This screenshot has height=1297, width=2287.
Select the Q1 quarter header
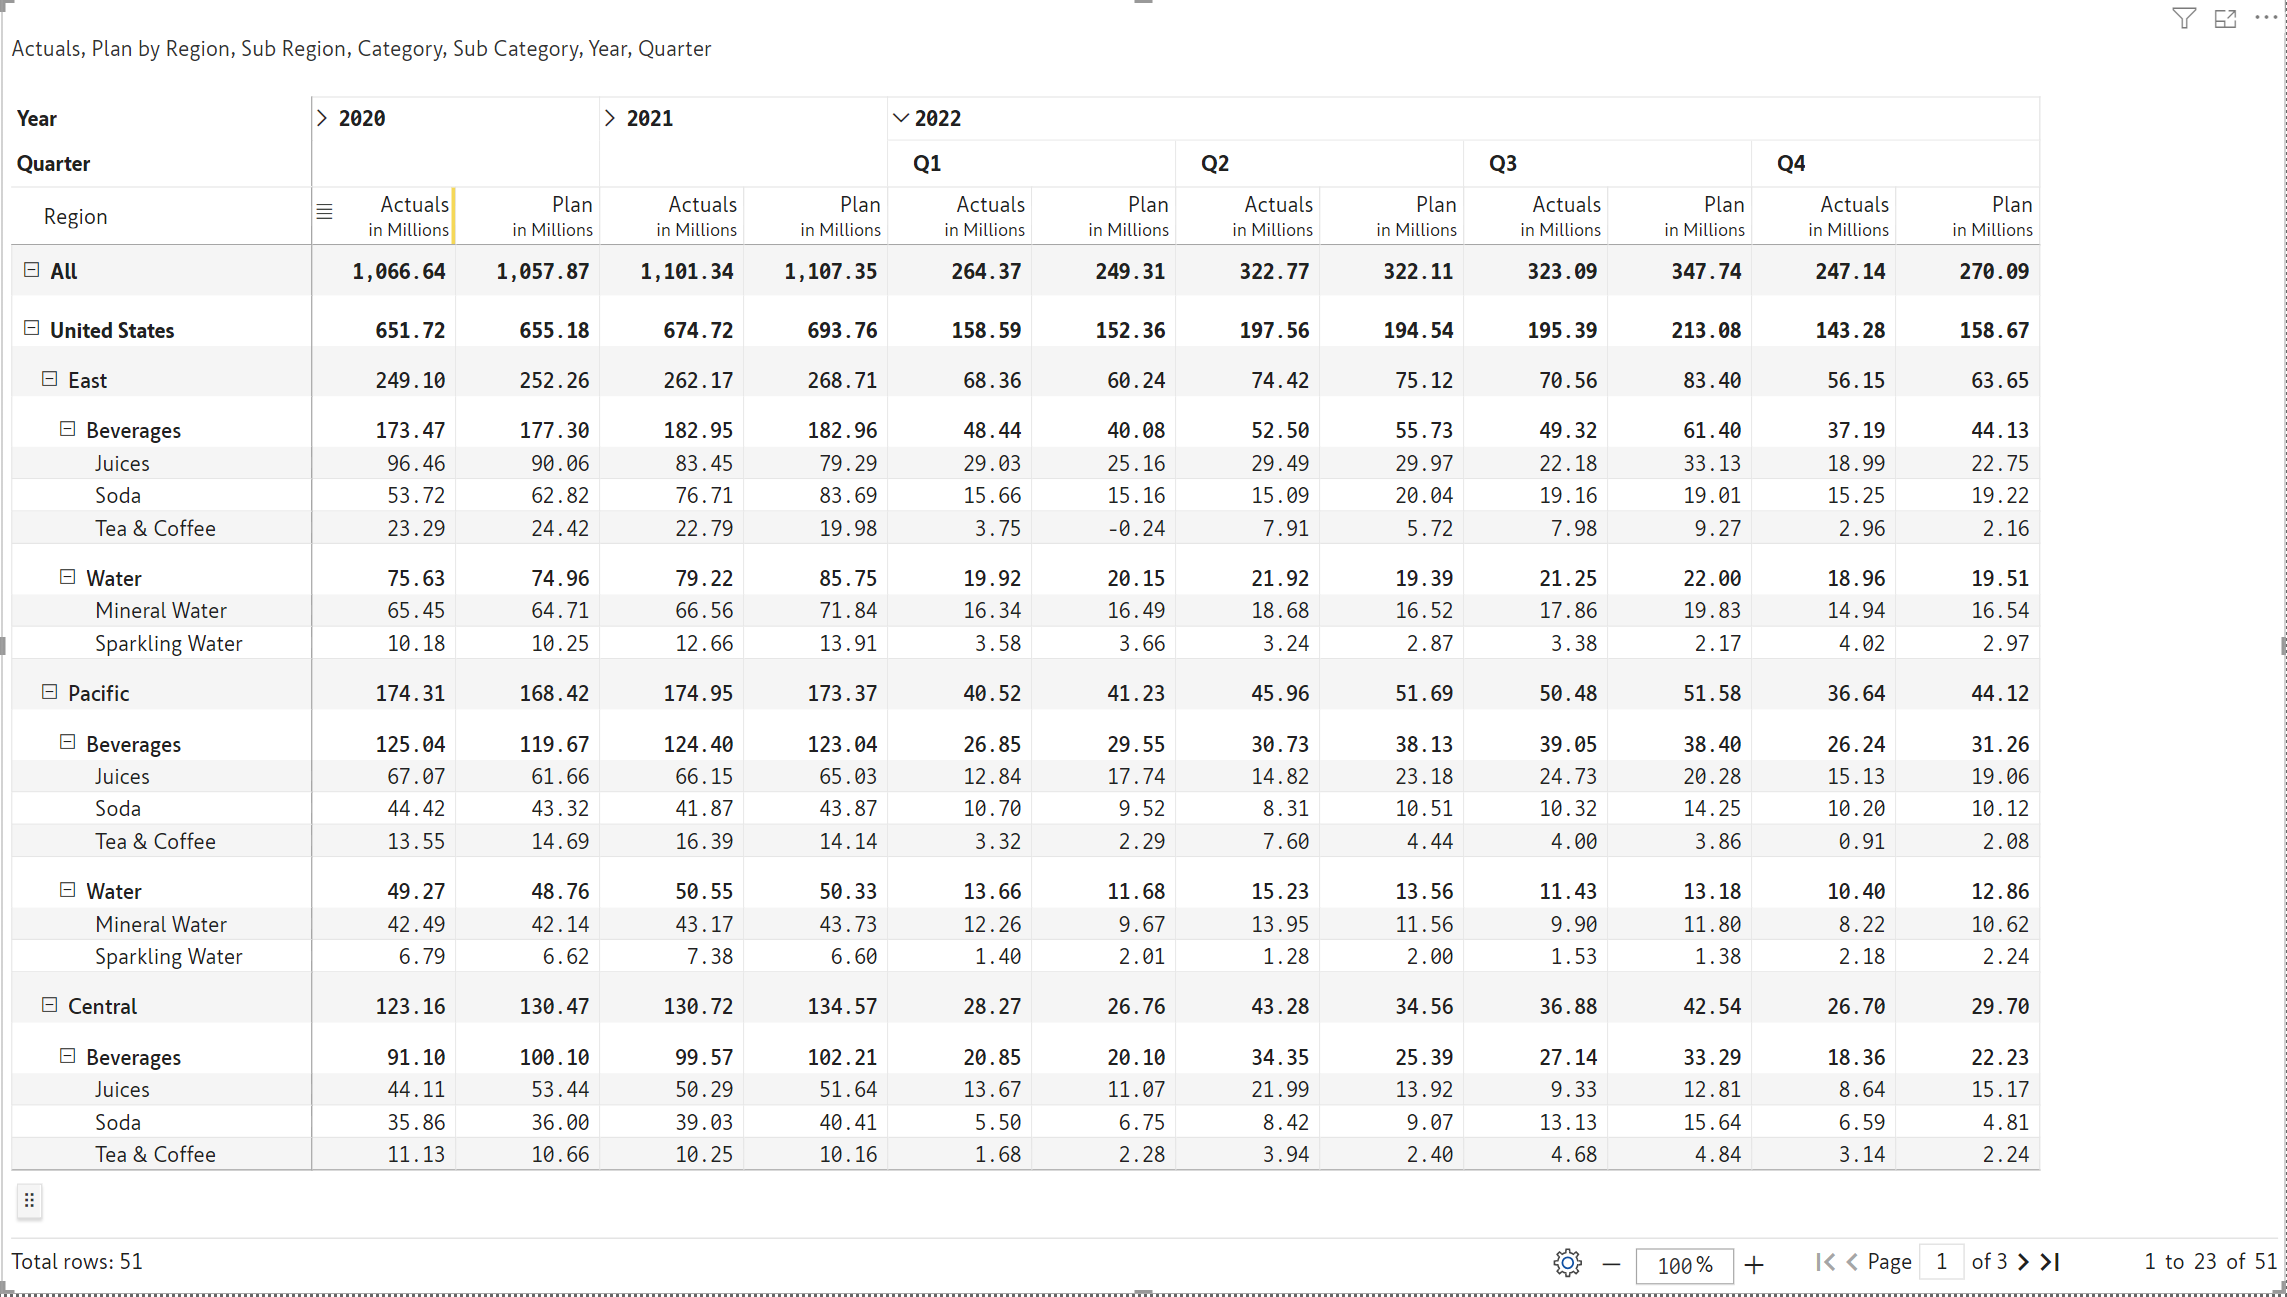(926, 163)
